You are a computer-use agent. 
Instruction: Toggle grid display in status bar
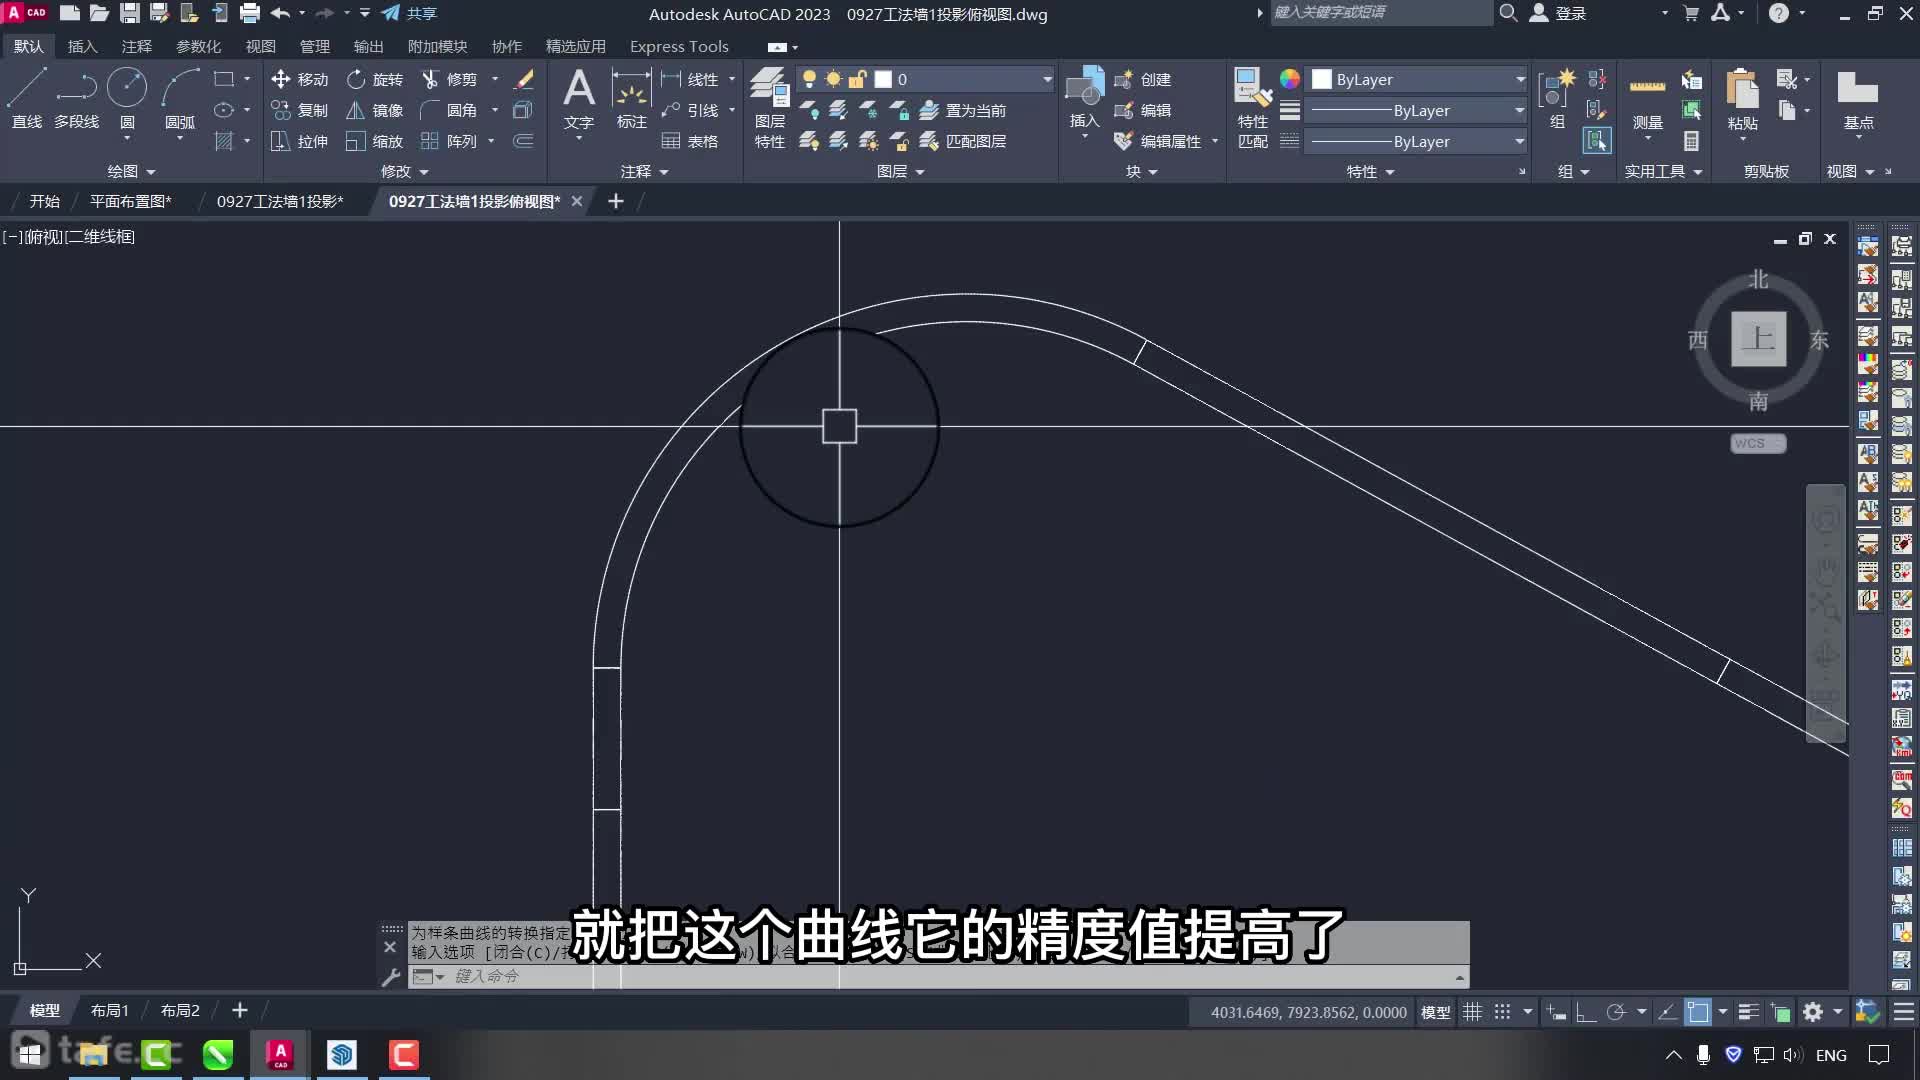pos(1472,1012)
